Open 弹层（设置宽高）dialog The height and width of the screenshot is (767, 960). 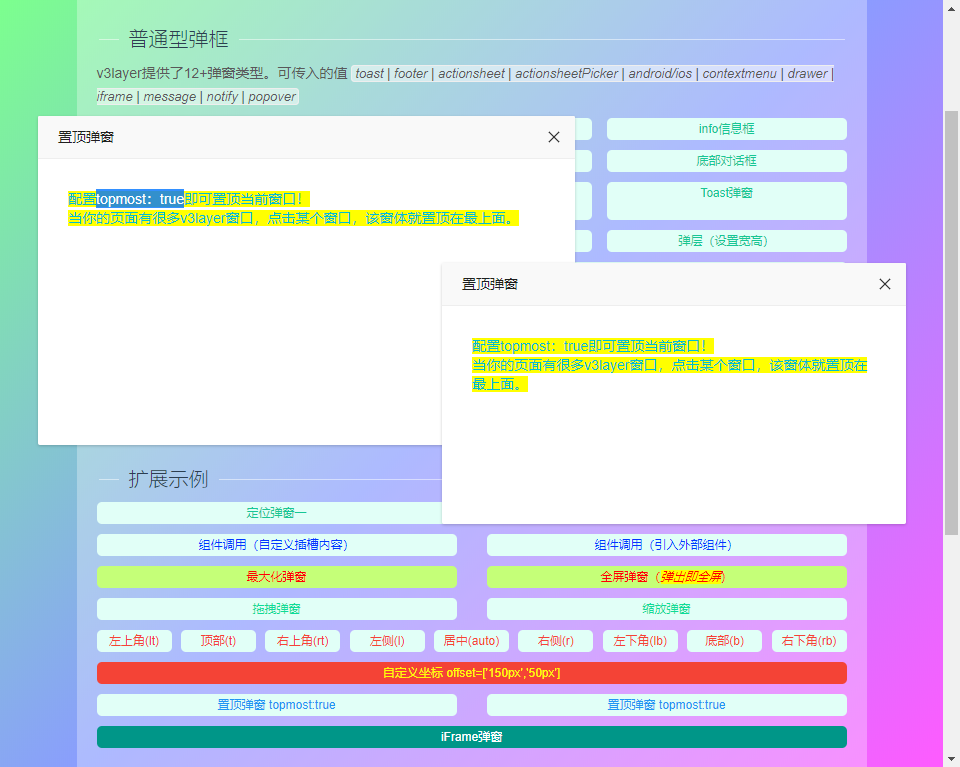[x=726, y=240]
